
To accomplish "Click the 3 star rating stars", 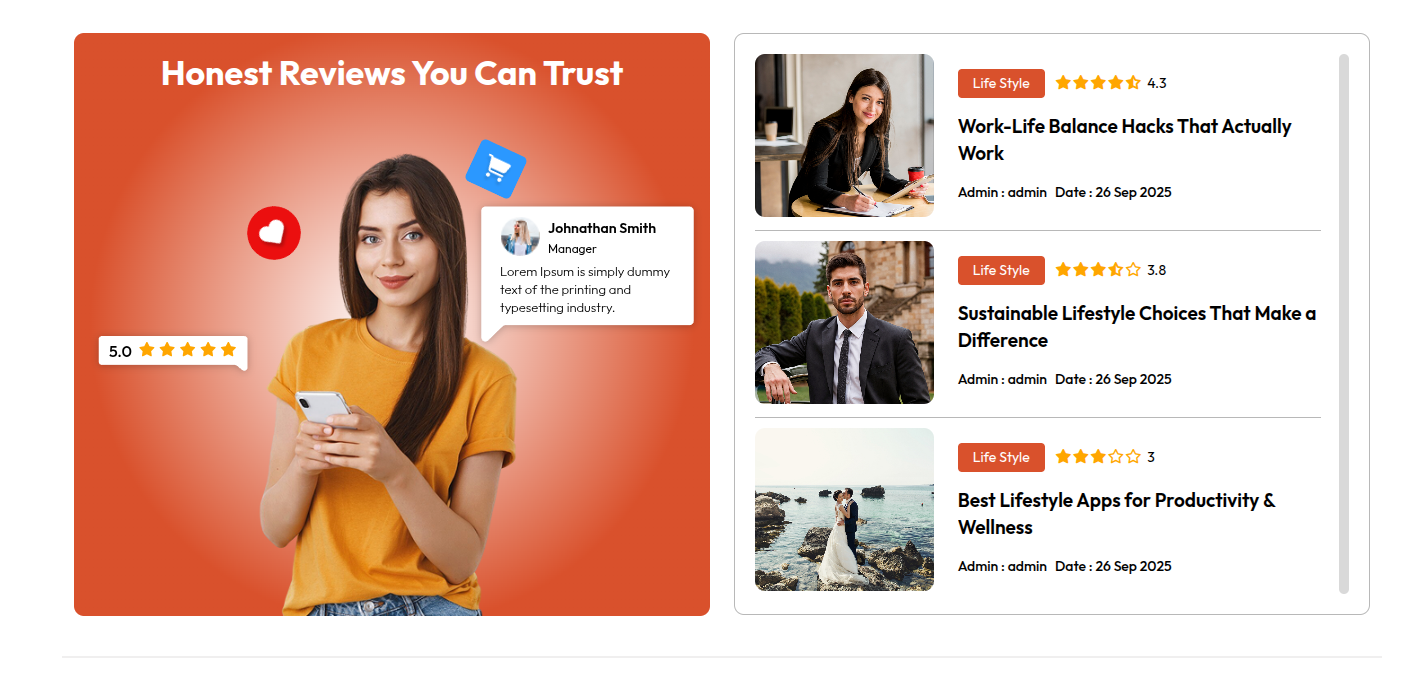I will (x=1097, y=457).
